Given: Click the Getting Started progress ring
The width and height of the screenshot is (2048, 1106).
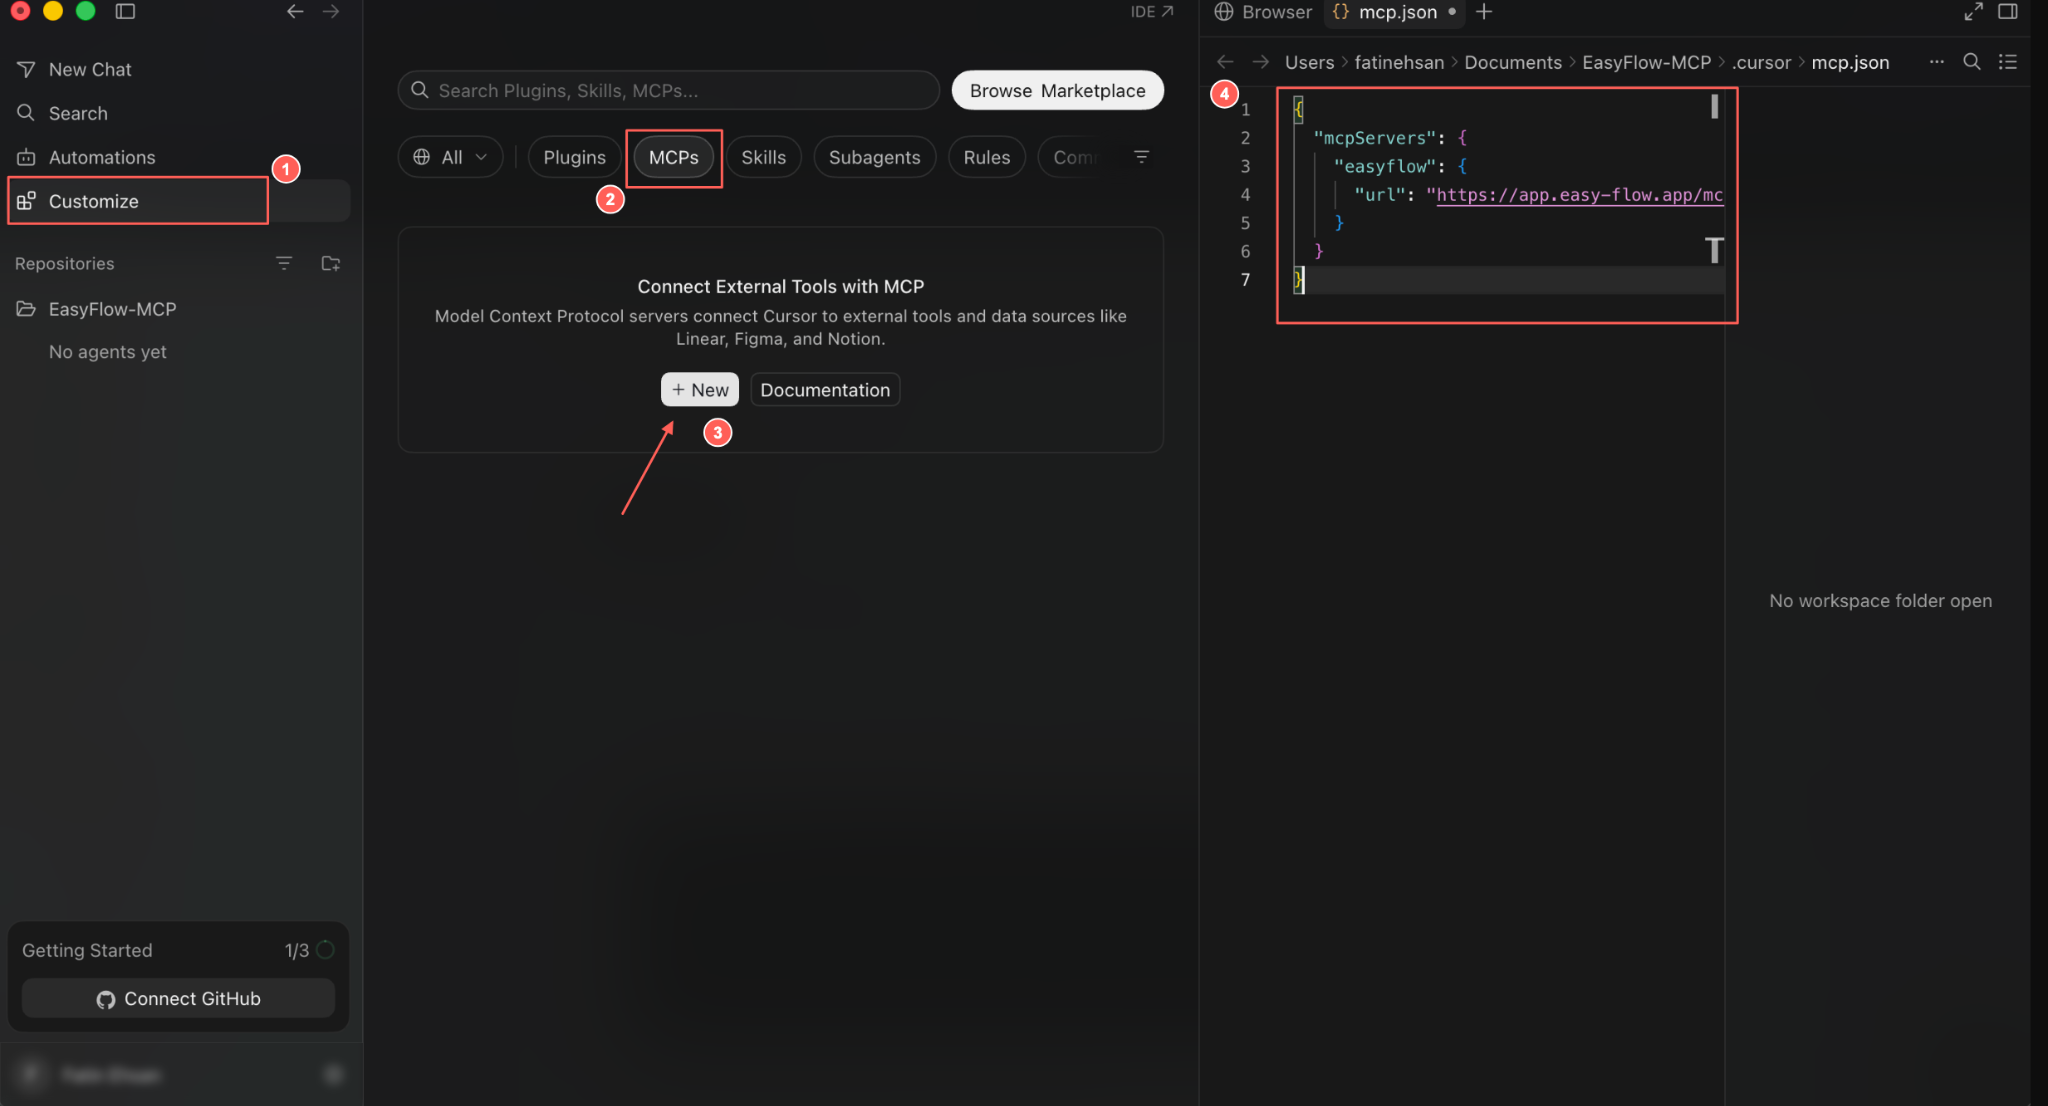Looking at the screenshot, I should pos(325,950).
